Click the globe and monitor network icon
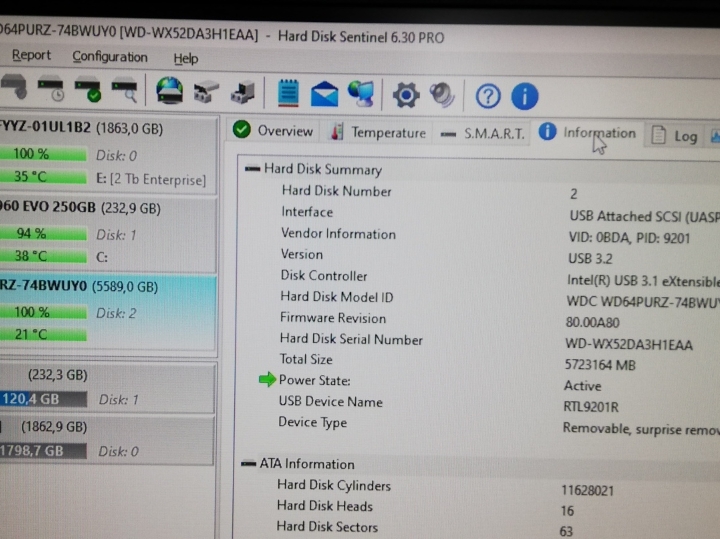 click(x=361, y=94)
